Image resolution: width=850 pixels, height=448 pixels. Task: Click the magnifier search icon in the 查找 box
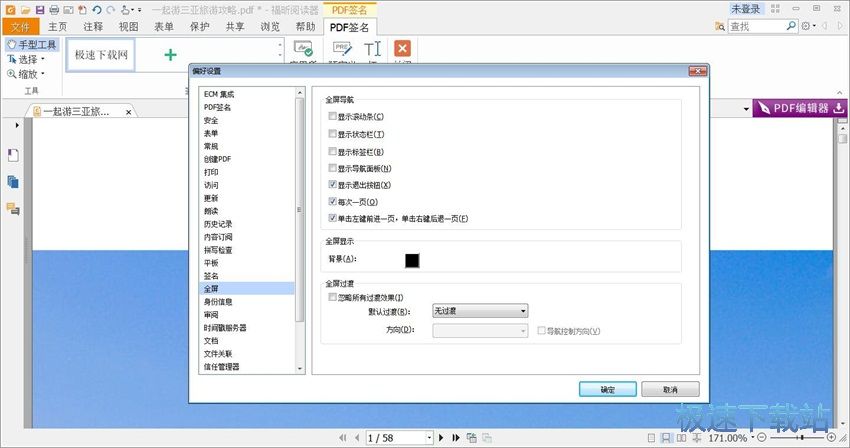tap(791, 25)
